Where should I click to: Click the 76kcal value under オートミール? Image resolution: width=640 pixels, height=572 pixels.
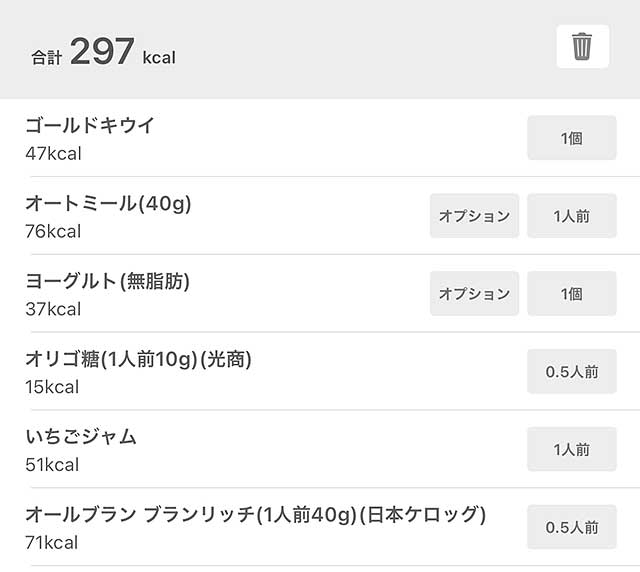[x=53, y=231]
